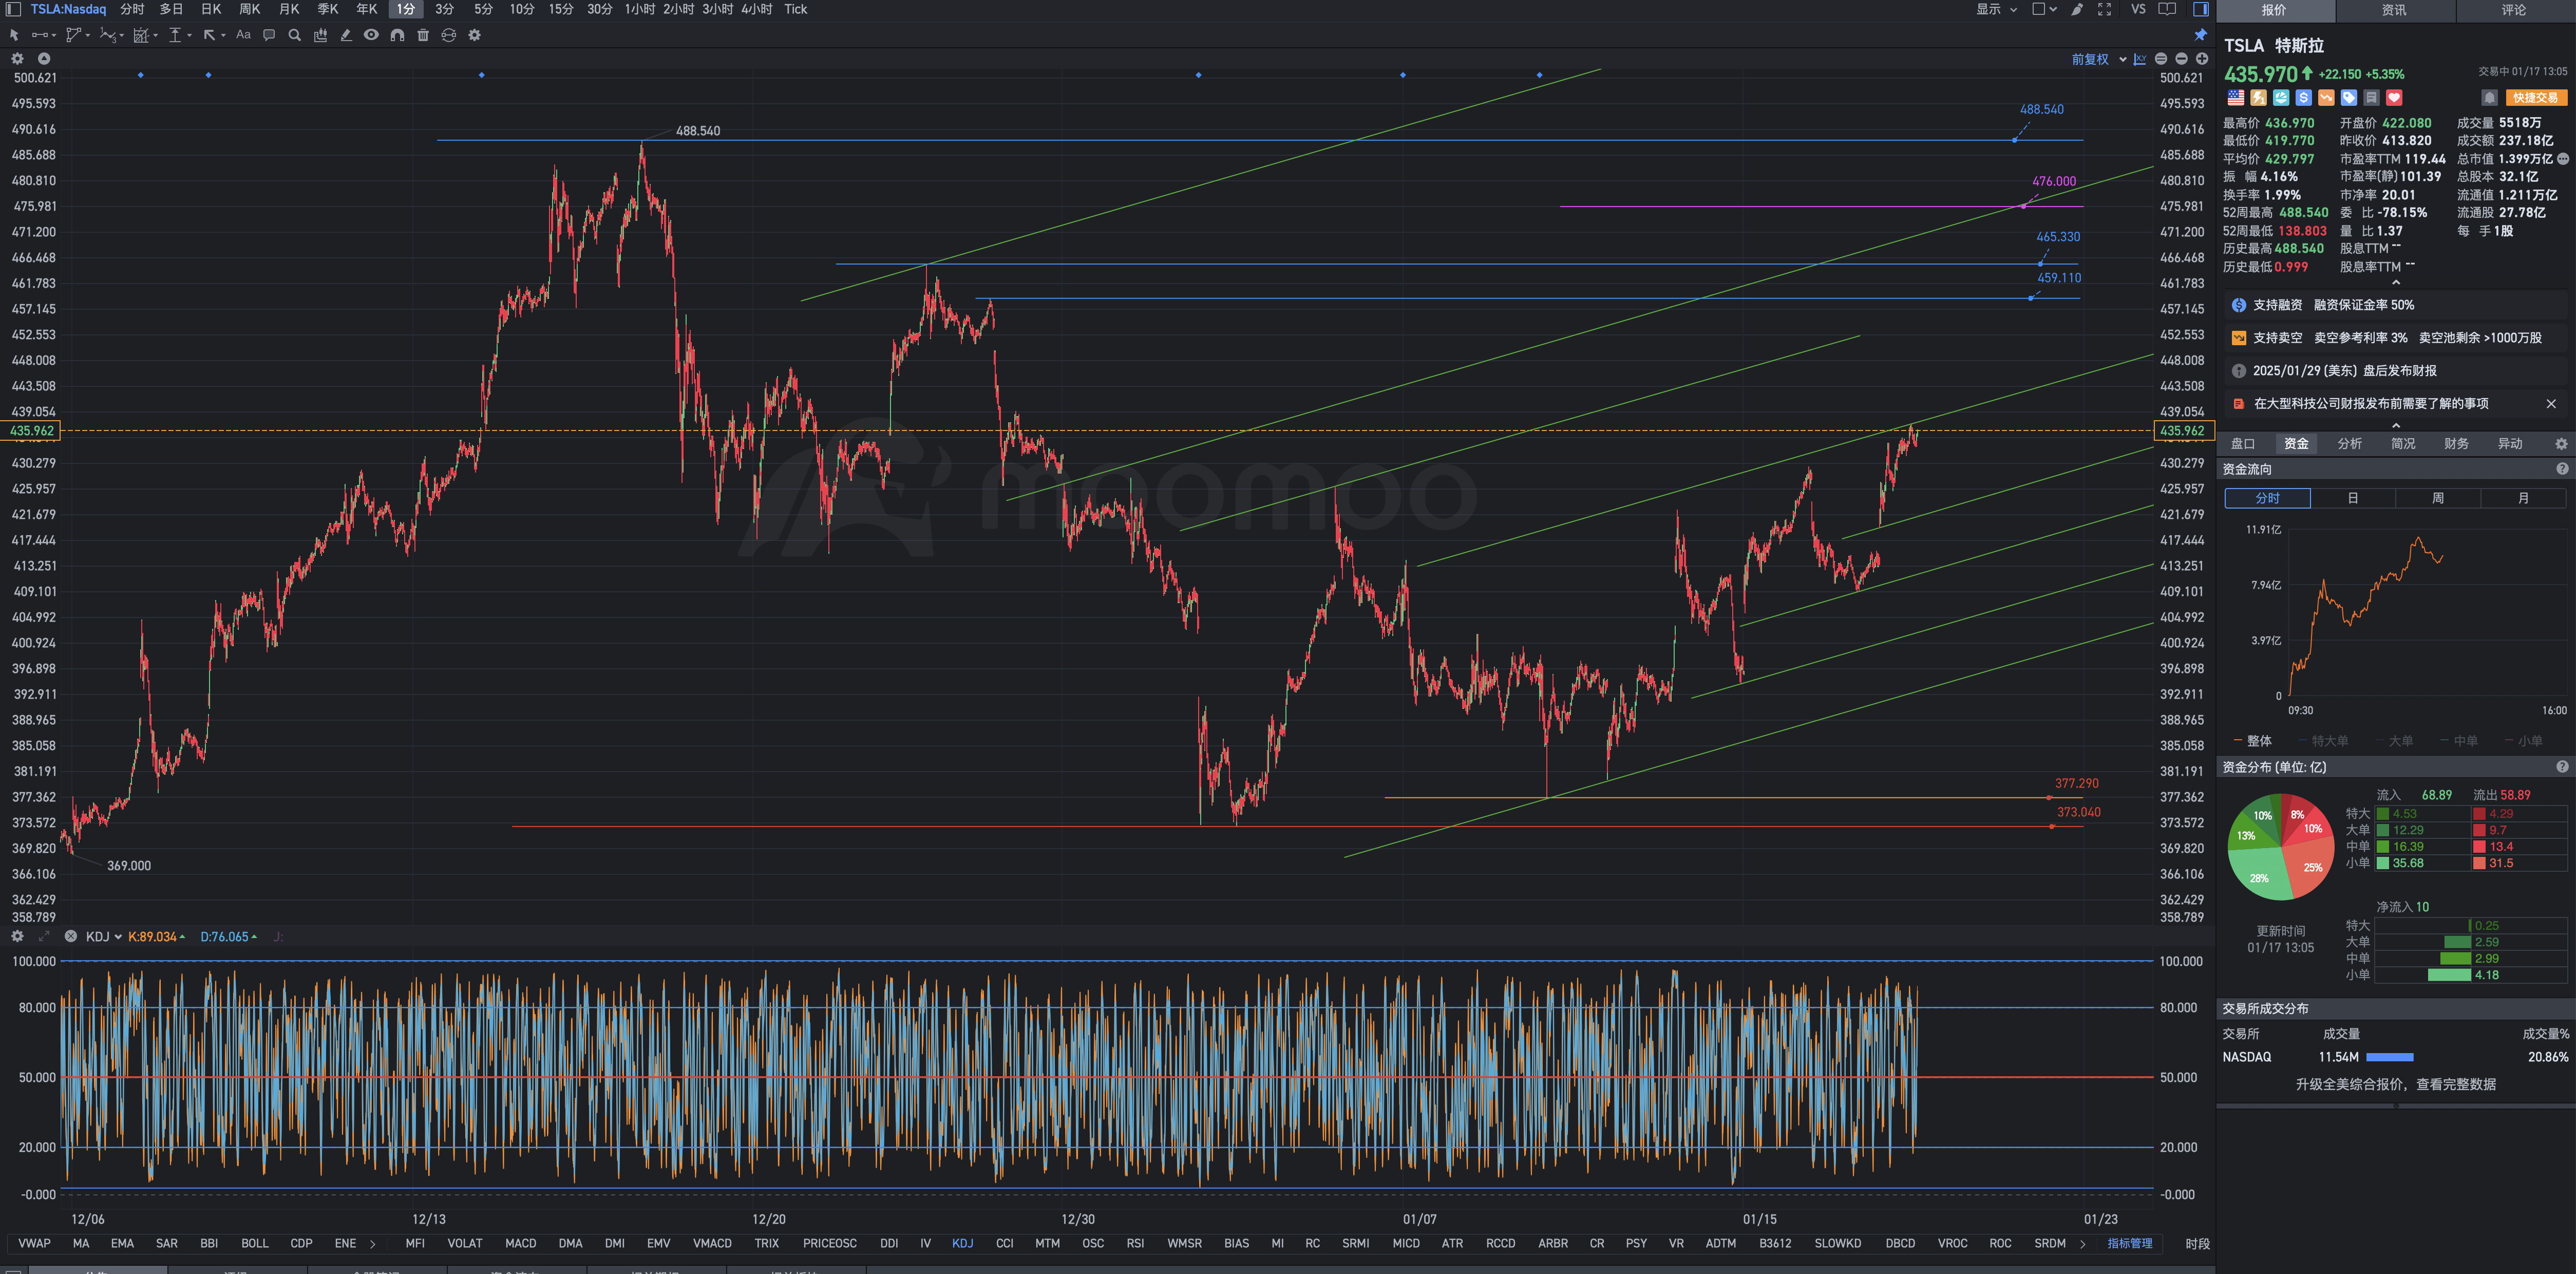Select the comment bubble annotation tool

(x=269, y=35)
